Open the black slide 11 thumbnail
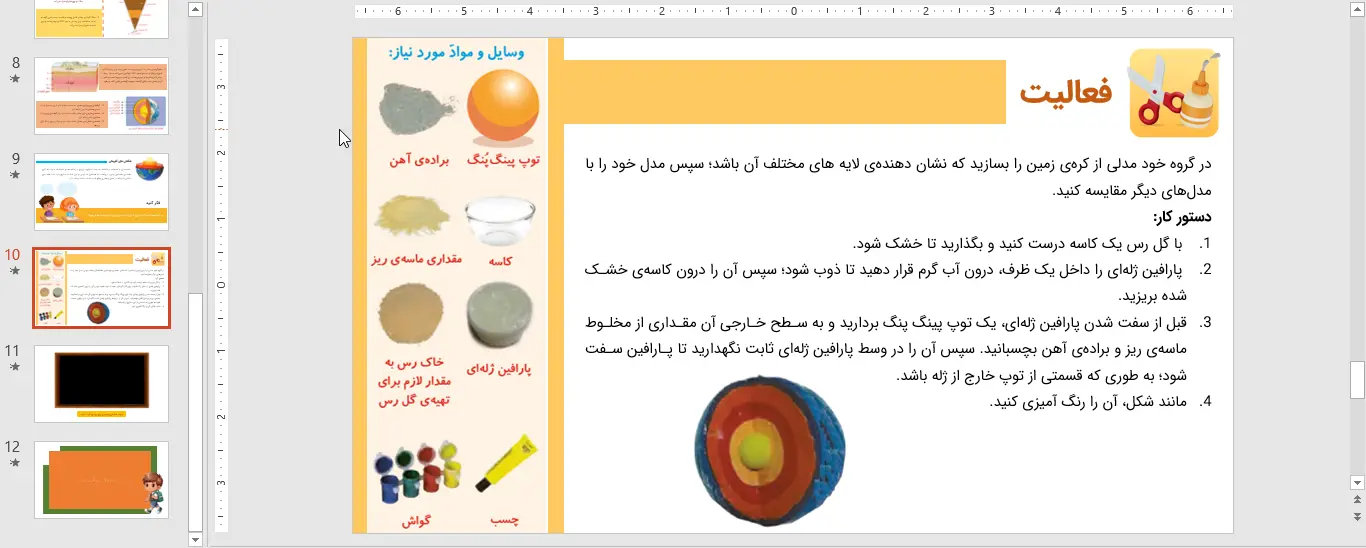1366x548 pixels. tap(101, 384)
